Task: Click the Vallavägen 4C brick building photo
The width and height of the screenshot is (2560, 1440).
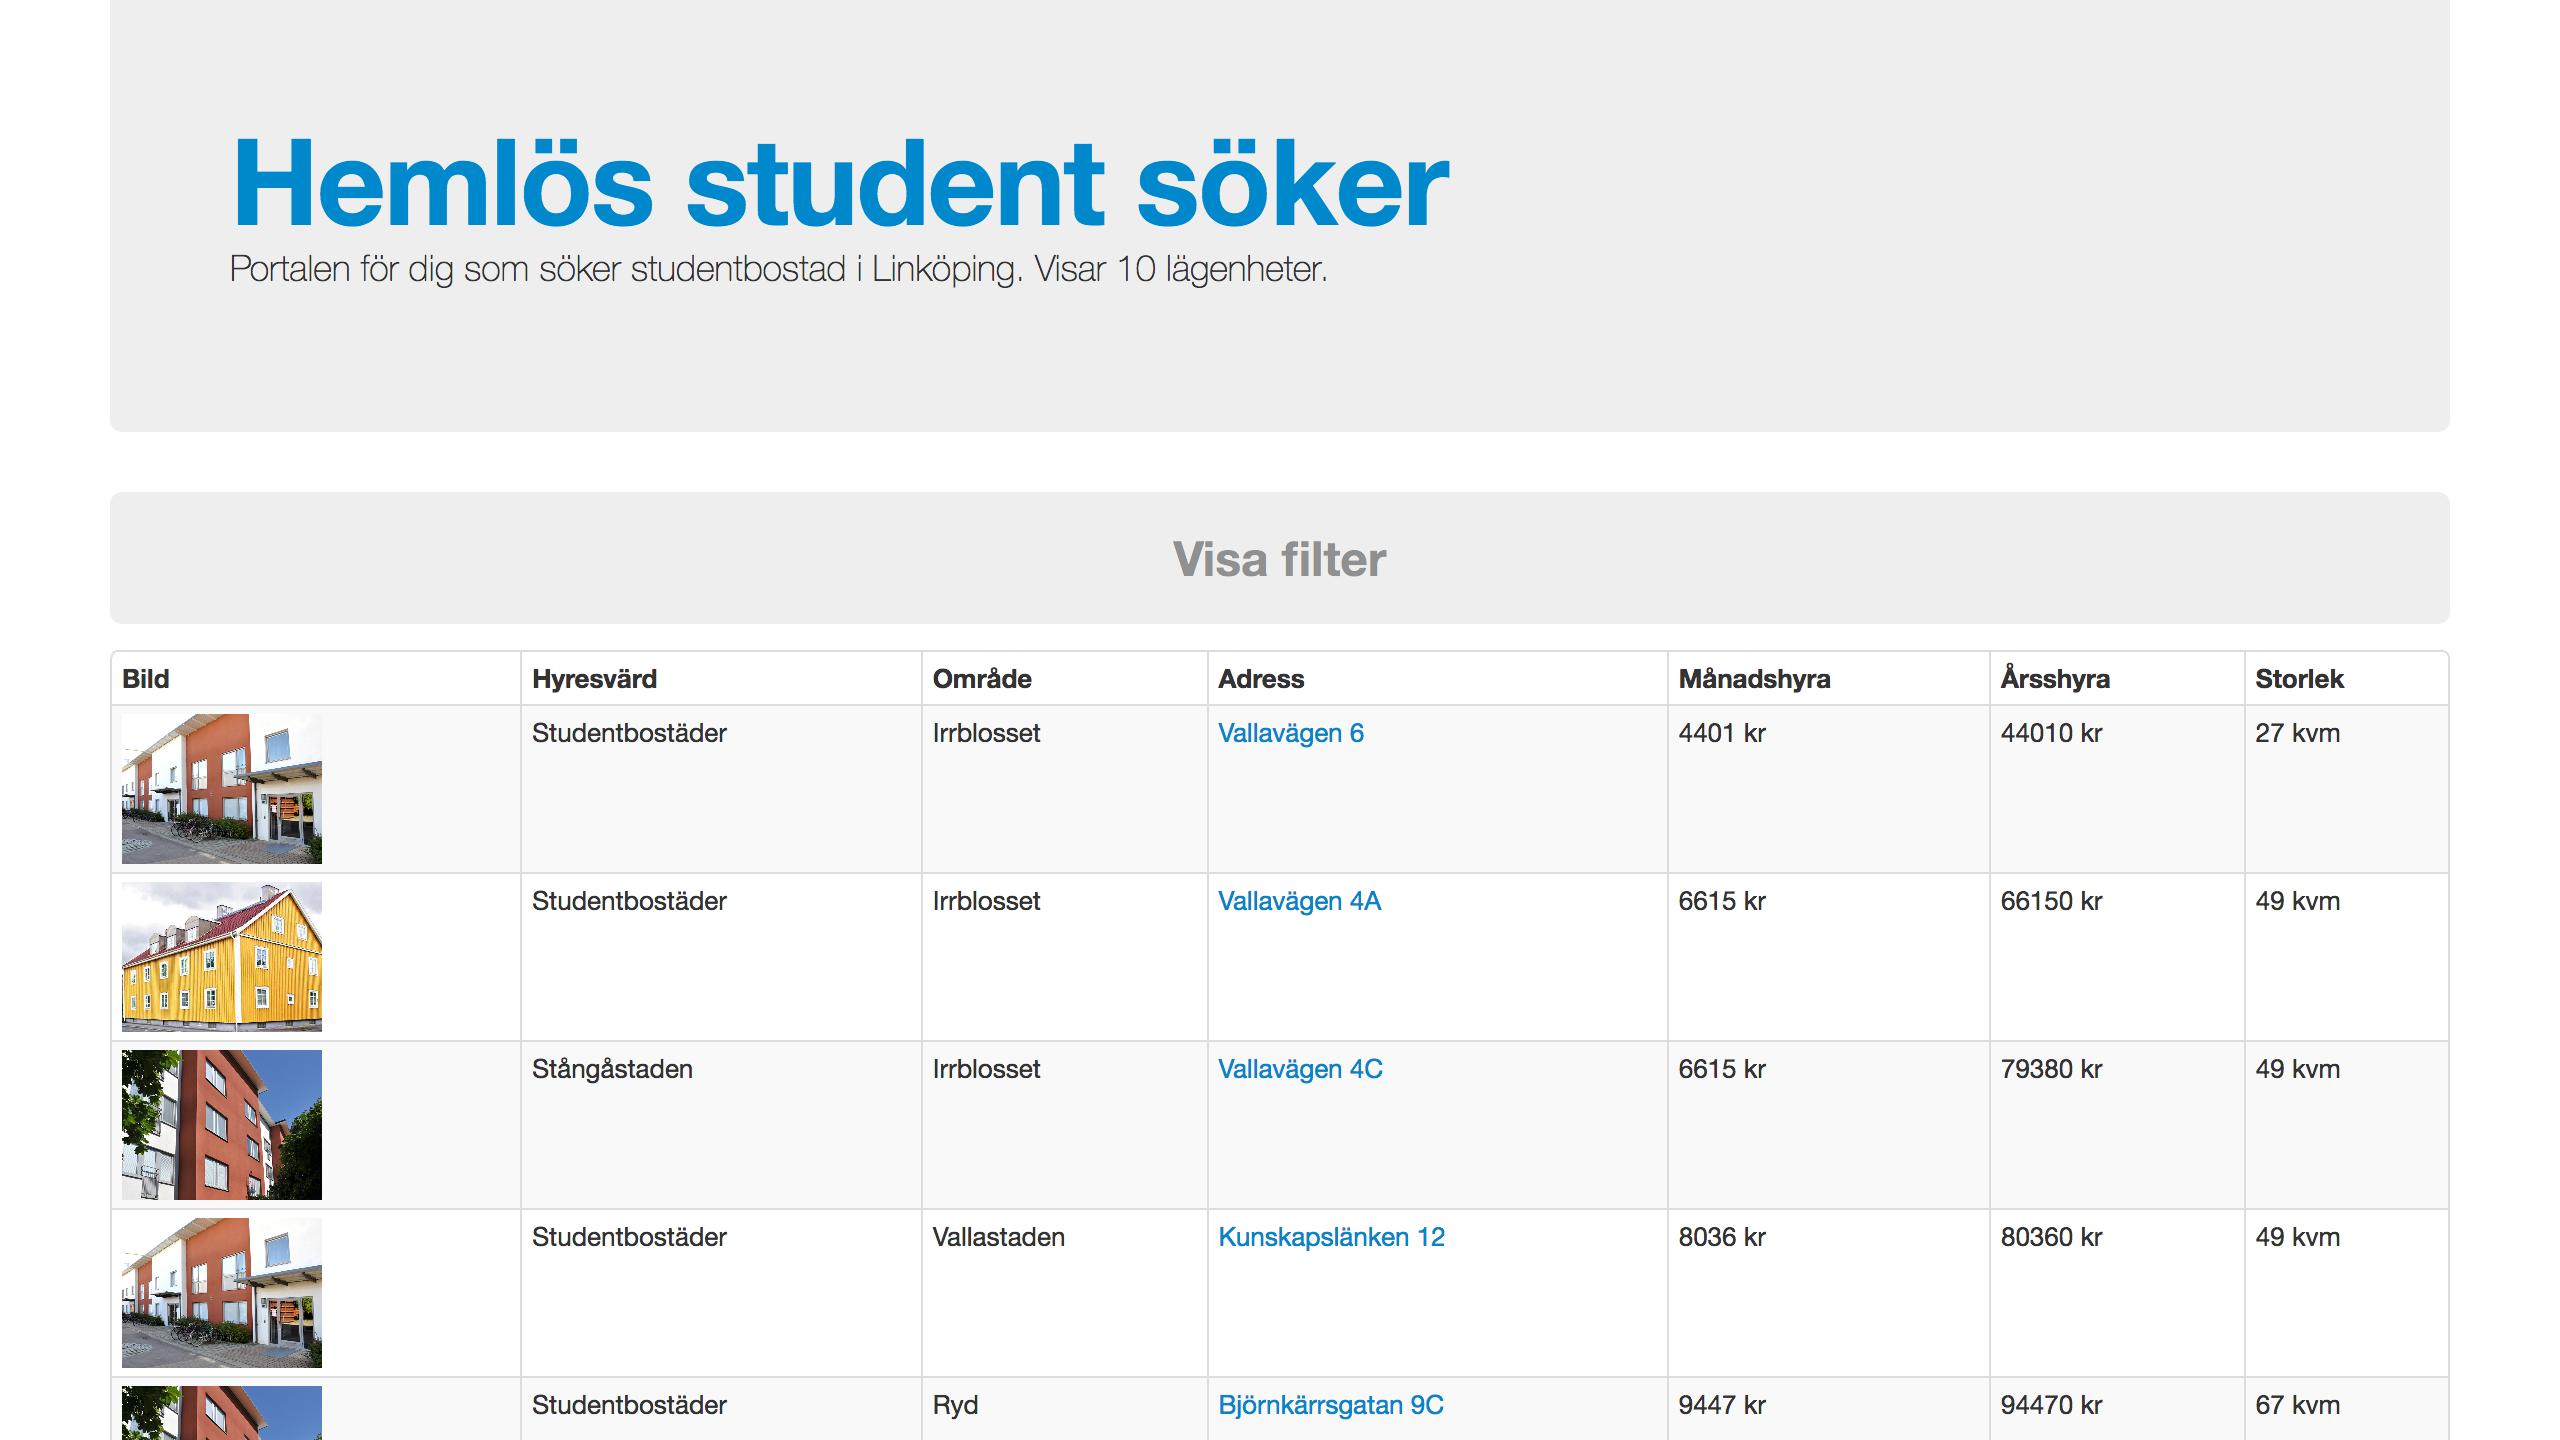Action: [x=222, y=1125]
